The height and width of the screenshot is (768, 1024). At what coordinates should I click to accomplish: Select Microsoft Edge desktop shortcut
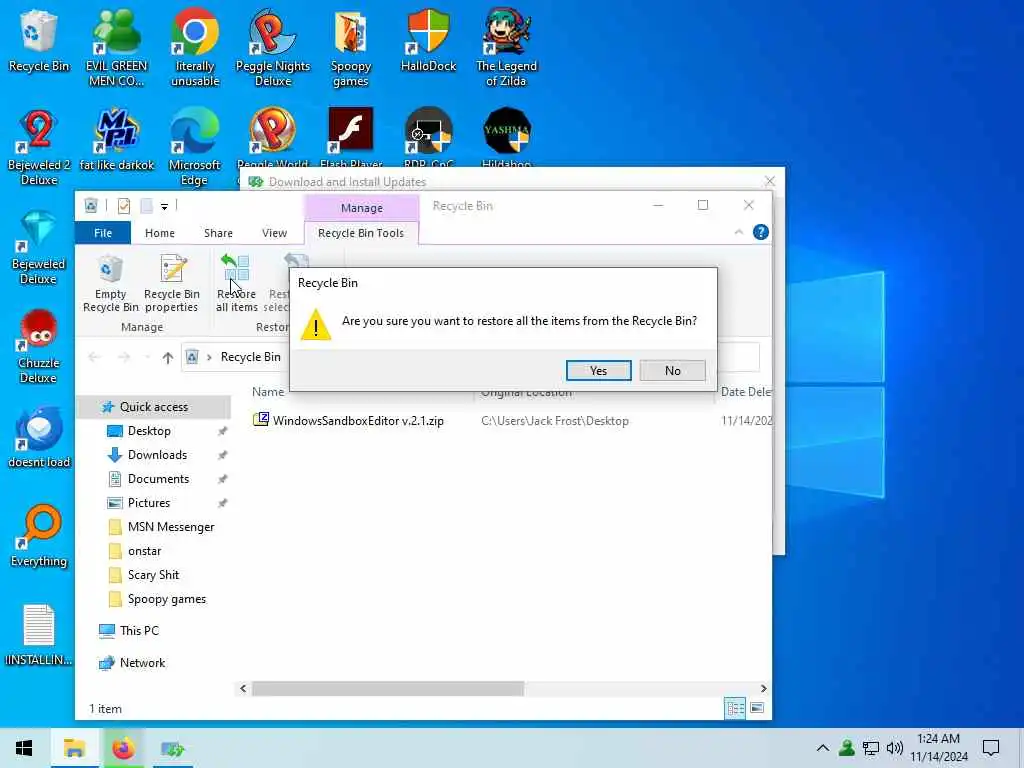(195, 148)
